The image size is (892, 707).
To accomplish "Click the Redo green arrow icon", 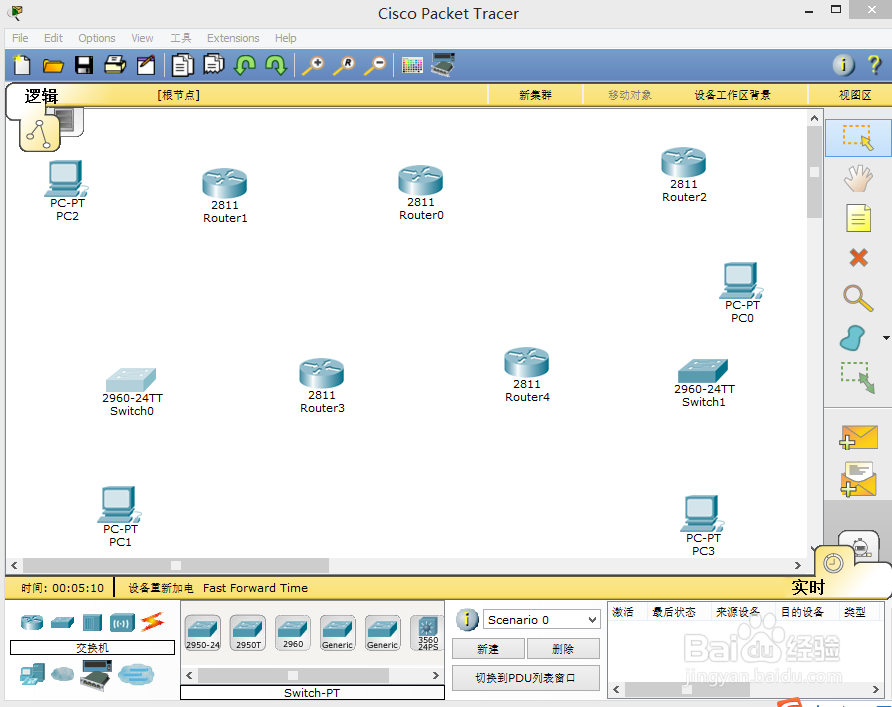I will click(x=276, y=65).
